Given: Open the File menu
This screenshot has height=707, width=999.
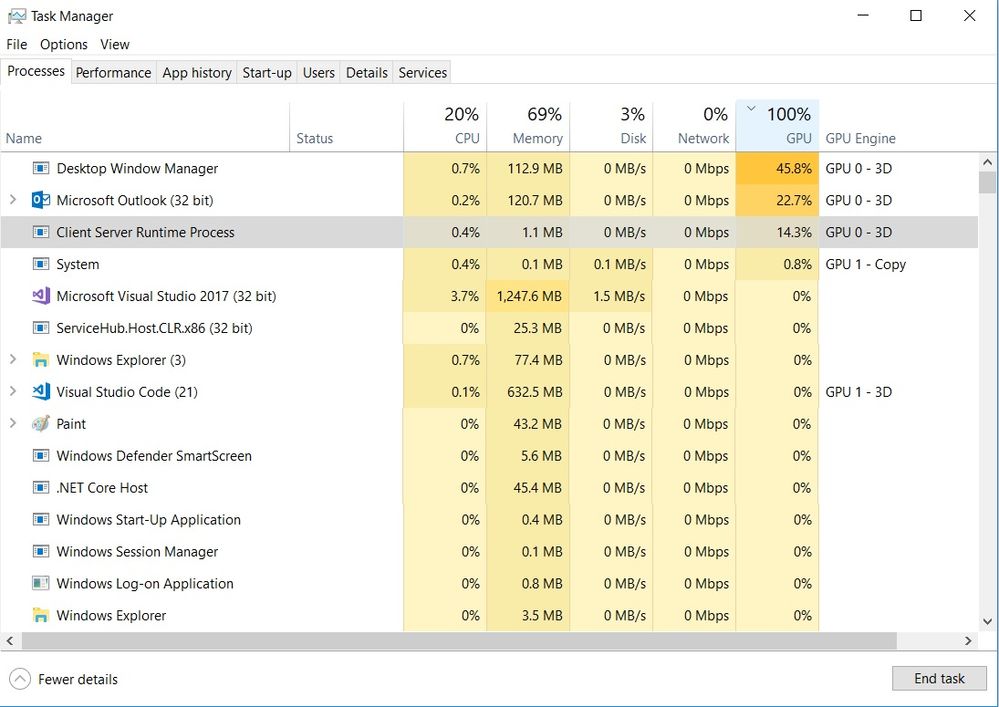Looking at the screenshot, I should point(17,45).
